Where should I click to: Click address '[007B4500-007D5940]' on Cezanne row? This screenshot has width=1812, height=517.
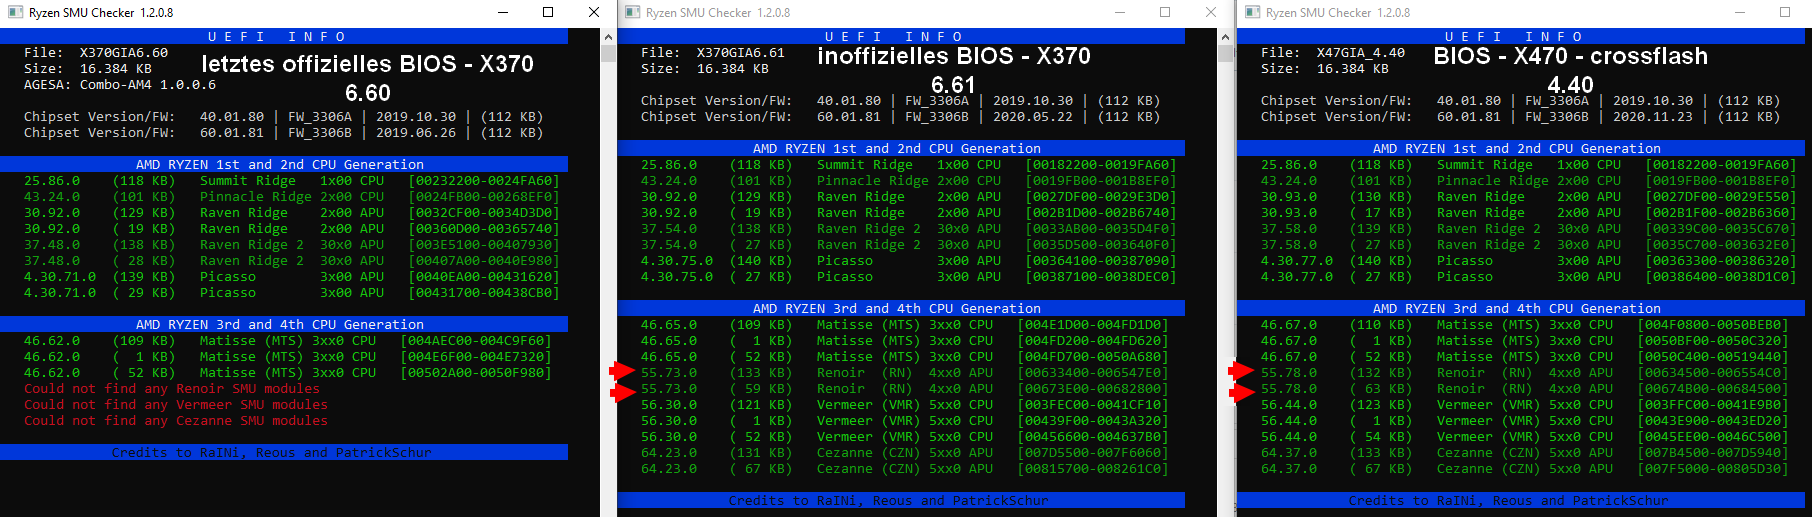coord(1713,453)
